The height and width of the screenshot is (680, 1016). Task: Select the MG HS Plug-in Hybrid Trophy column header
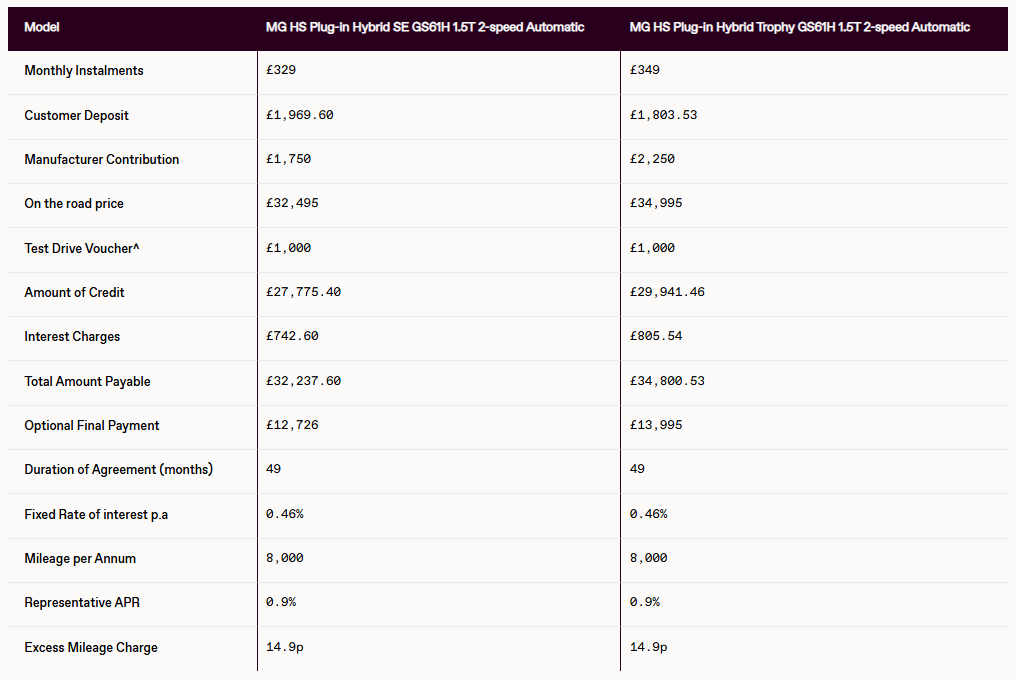click(x=799, y=27)
